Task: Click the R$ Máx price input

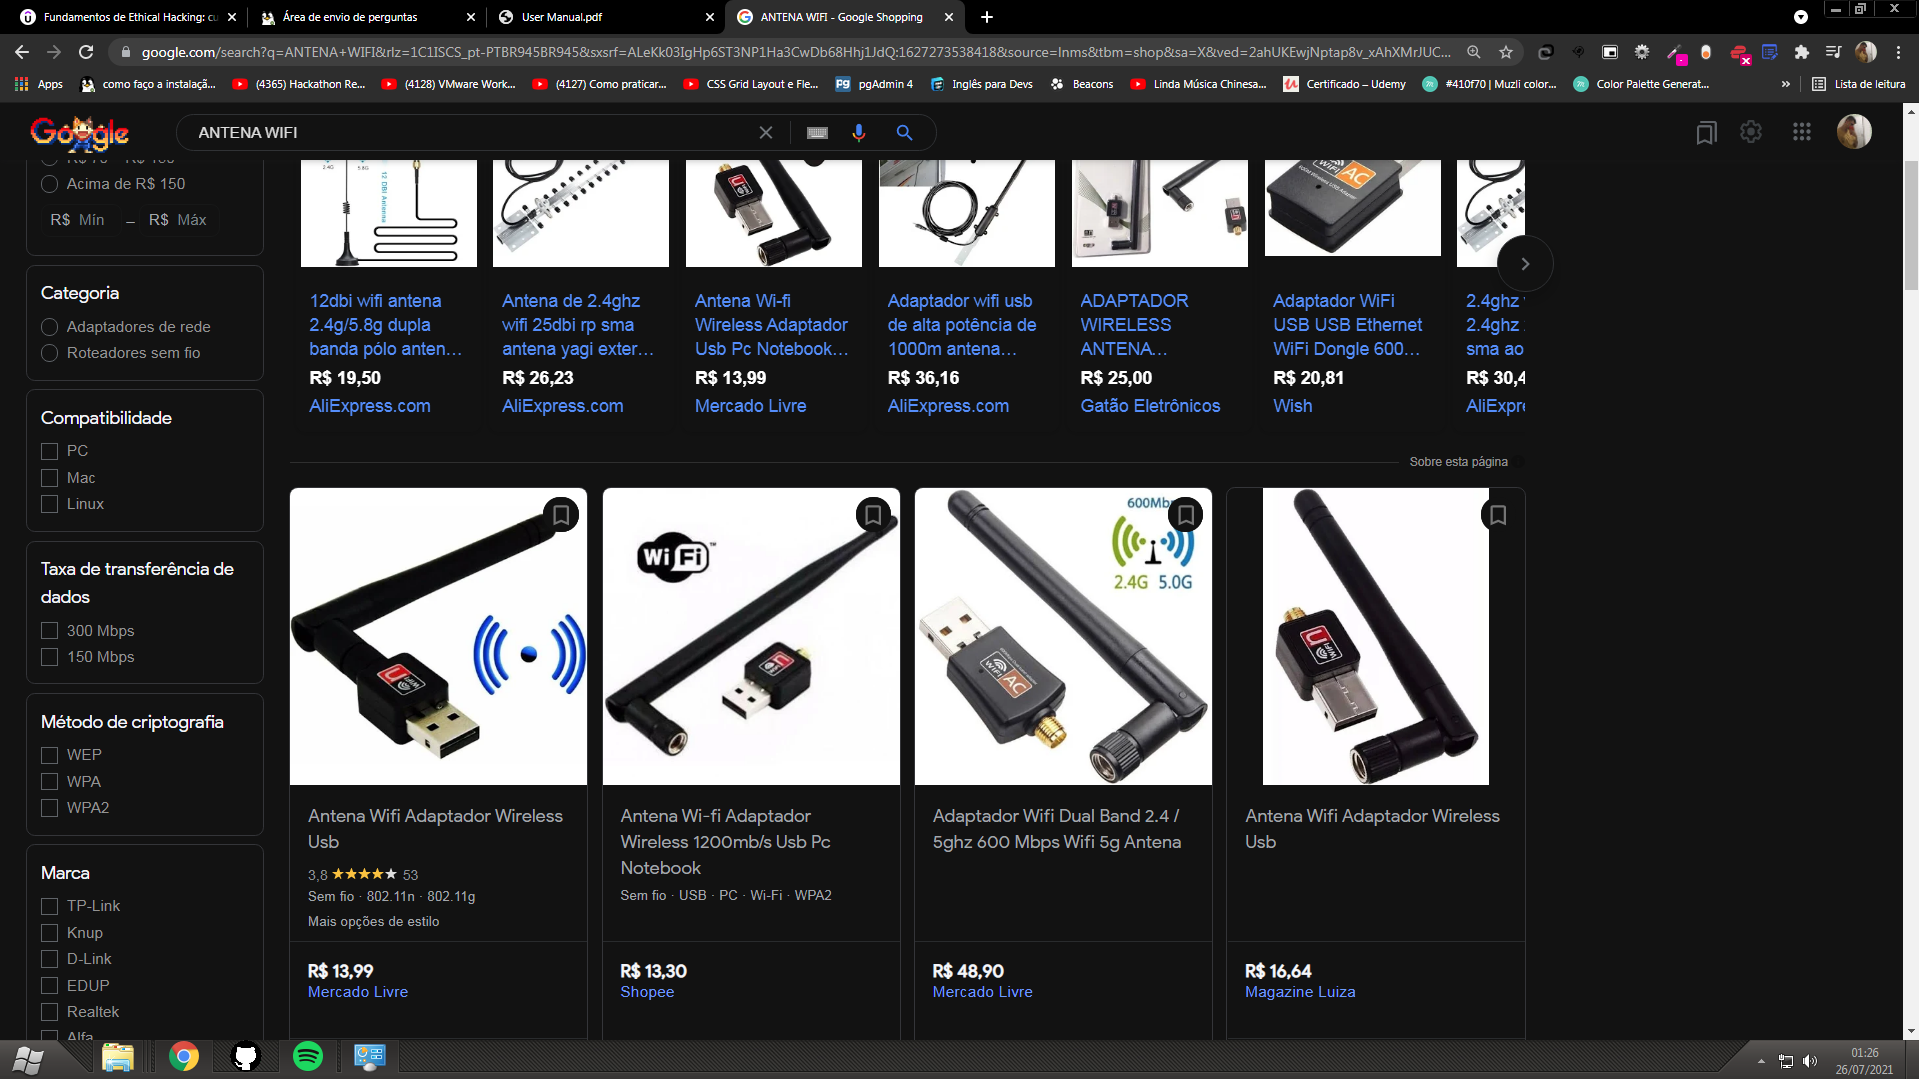Action: click(x=178, y=220)
